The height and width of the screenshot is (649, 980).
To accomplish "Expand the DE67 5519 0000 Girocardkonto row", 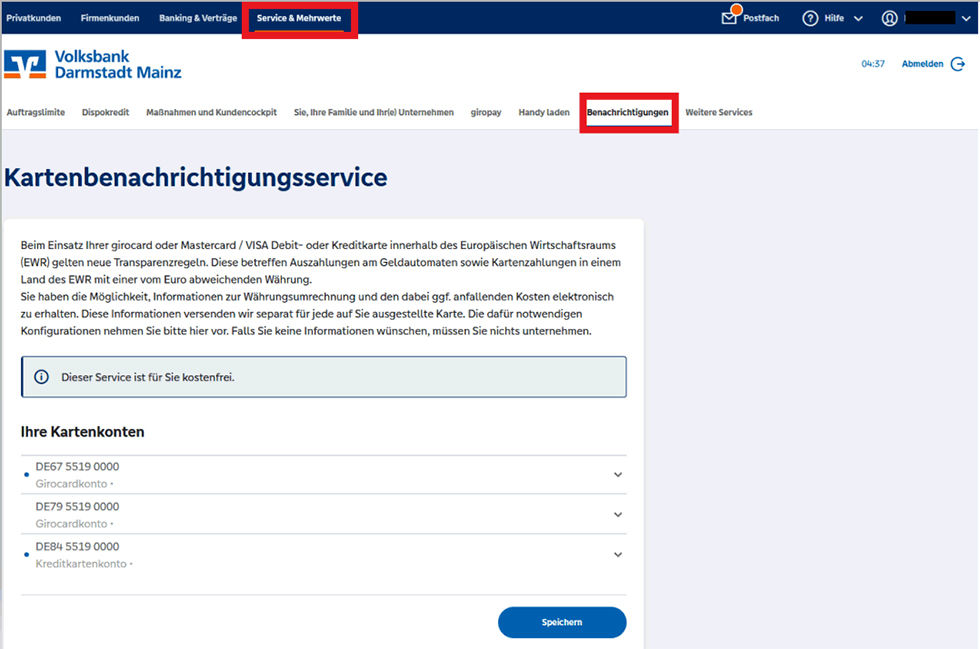I will [324, 475].
